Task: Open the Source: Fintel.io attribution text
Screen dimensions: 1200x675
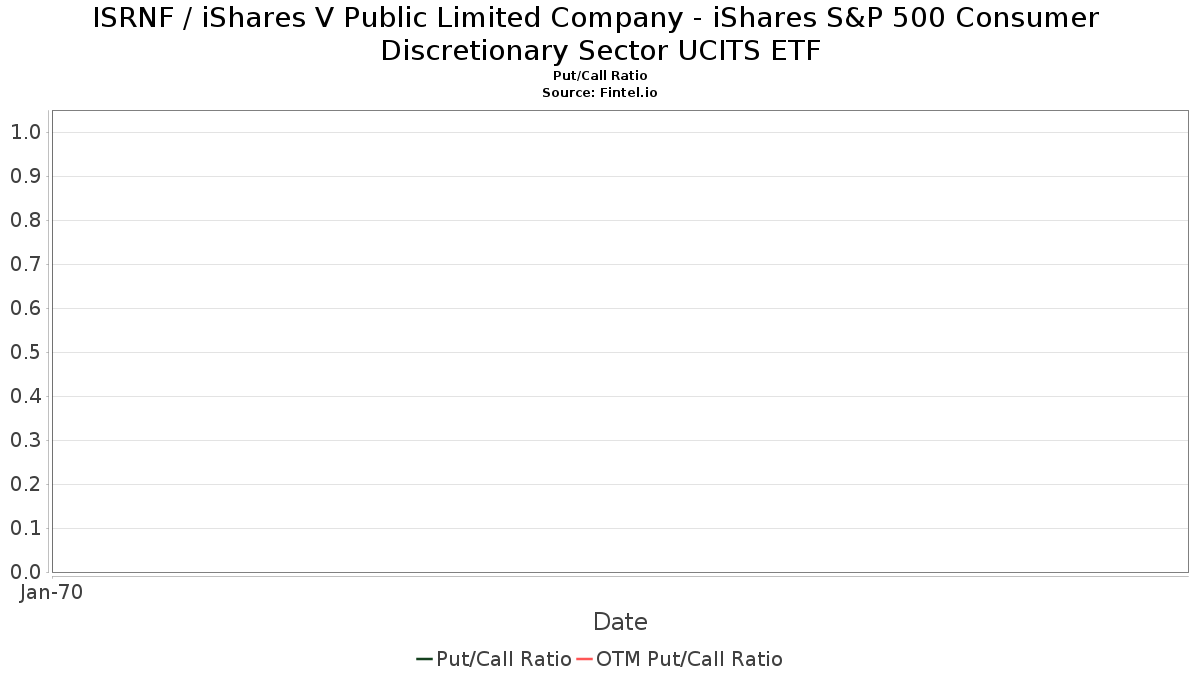Action: [x=600, y=92]
